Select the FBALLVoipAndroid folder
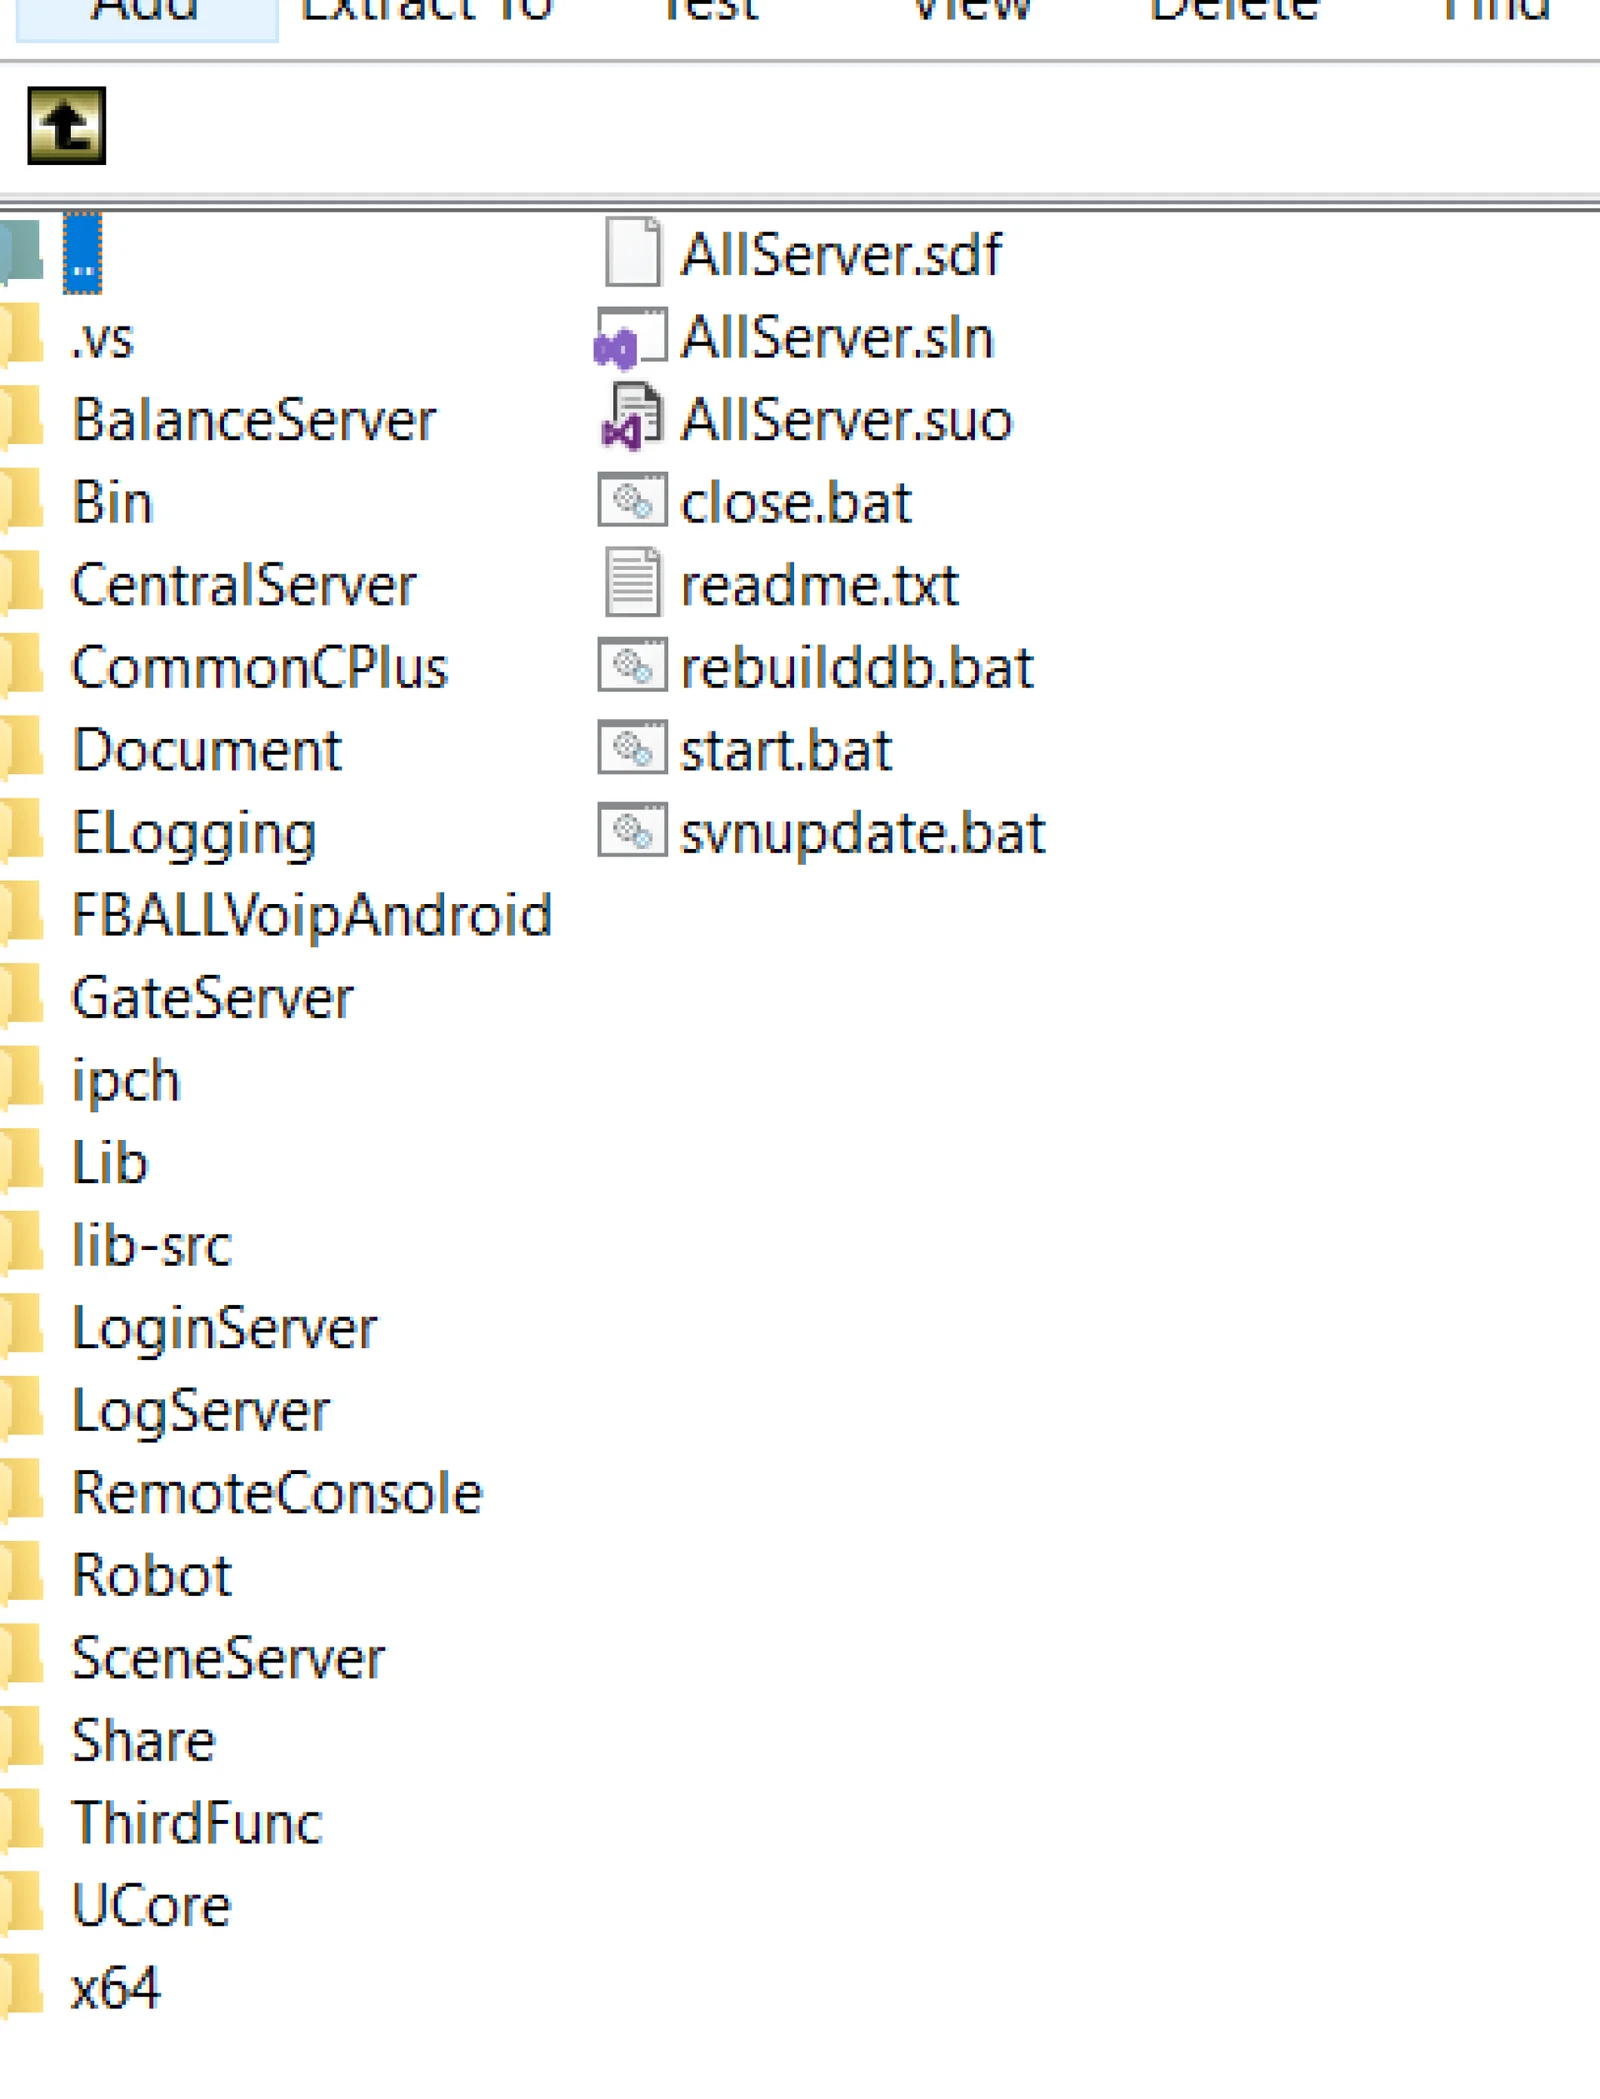This screenshot has width=1600, height=2099. (x=311, y=915)
